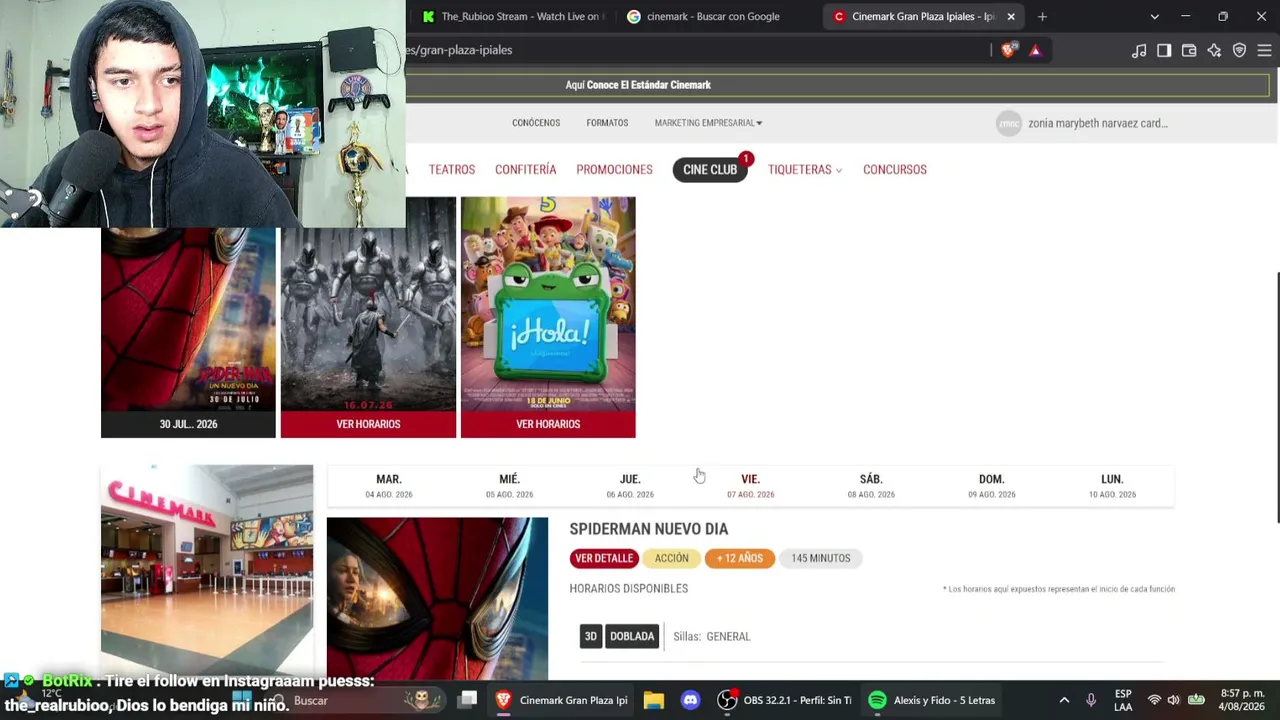Click the 145 Minutos duration tag
The image size is (1280, 720).
[821, 558]
